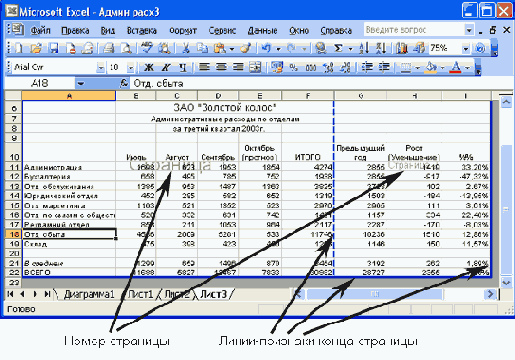The width and height of the screenshot is (515, 360).
Task: Click the 'Введите вопрос' help input box
Action: point(414,30)
